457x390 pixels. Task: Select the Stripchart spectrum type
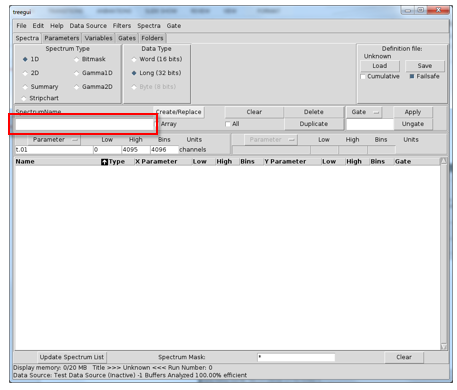[24, 99]
